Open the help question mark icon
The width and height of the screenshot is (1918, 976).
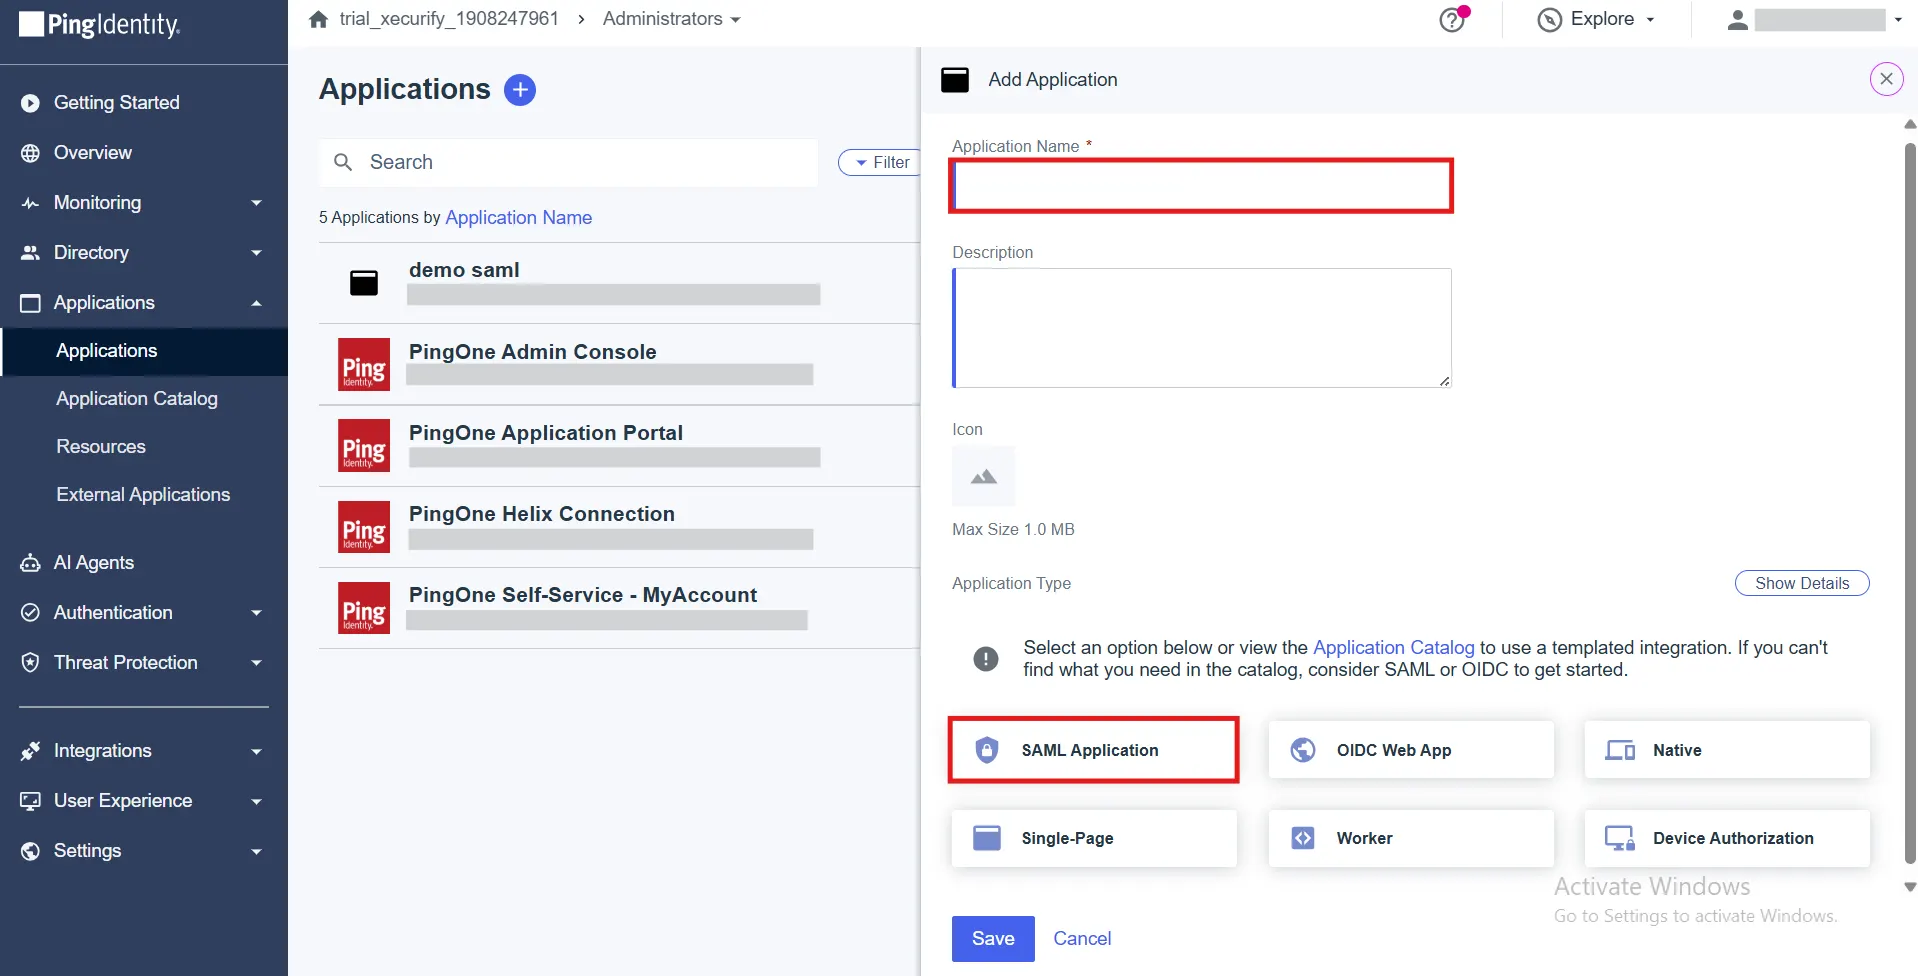click(1452, 20)
